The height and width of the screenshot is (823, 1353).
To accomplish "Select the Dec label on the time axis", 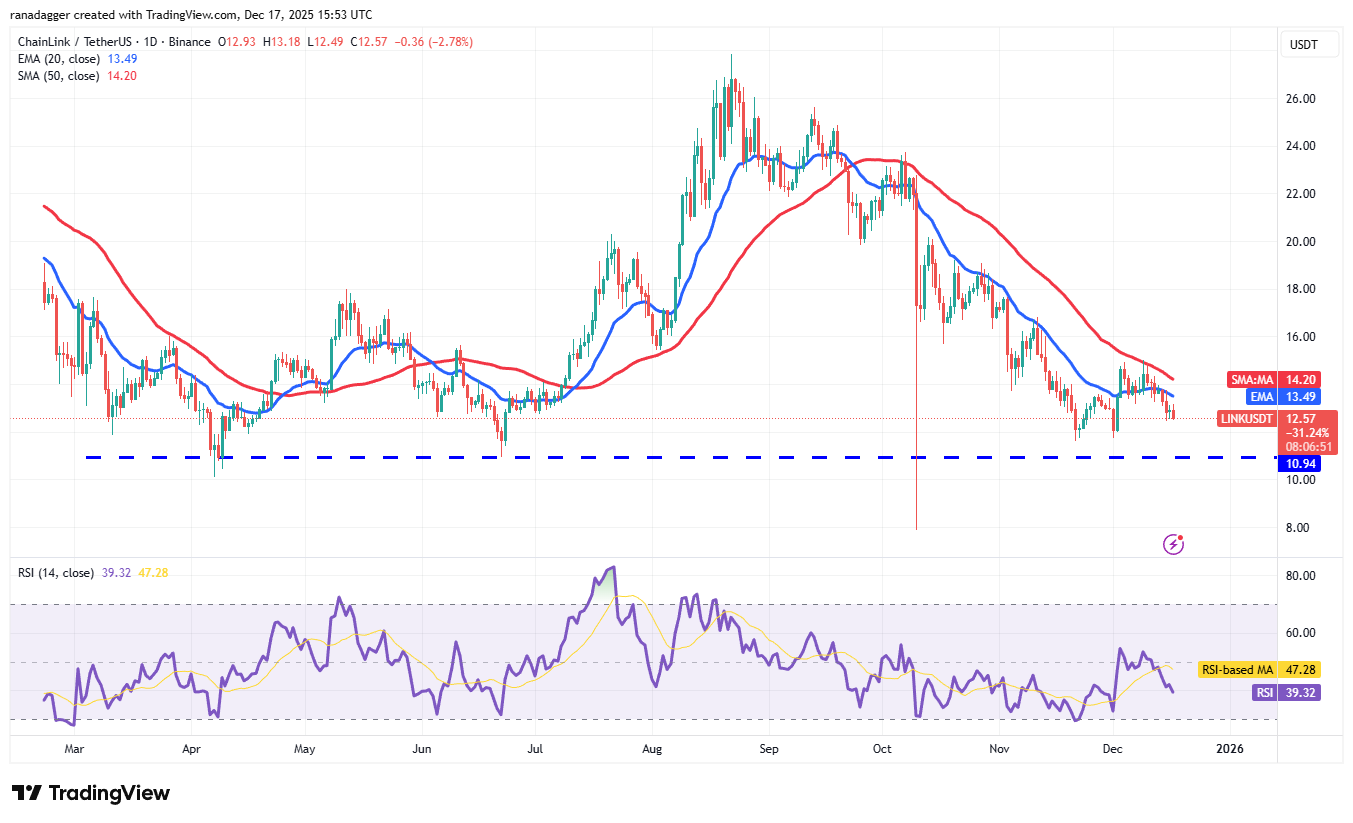I will [1112, 748].
